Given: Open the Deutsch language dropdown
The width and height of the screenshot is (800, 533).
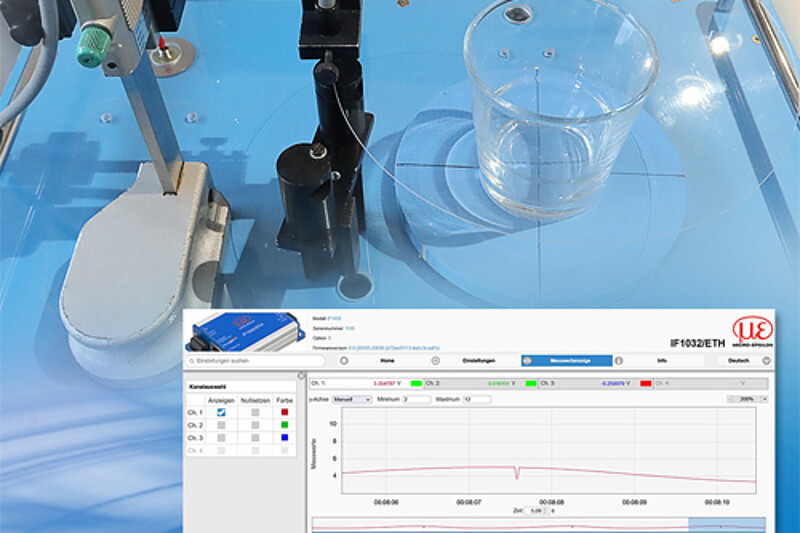Looking at the screenshot, I should click(744, 360).
